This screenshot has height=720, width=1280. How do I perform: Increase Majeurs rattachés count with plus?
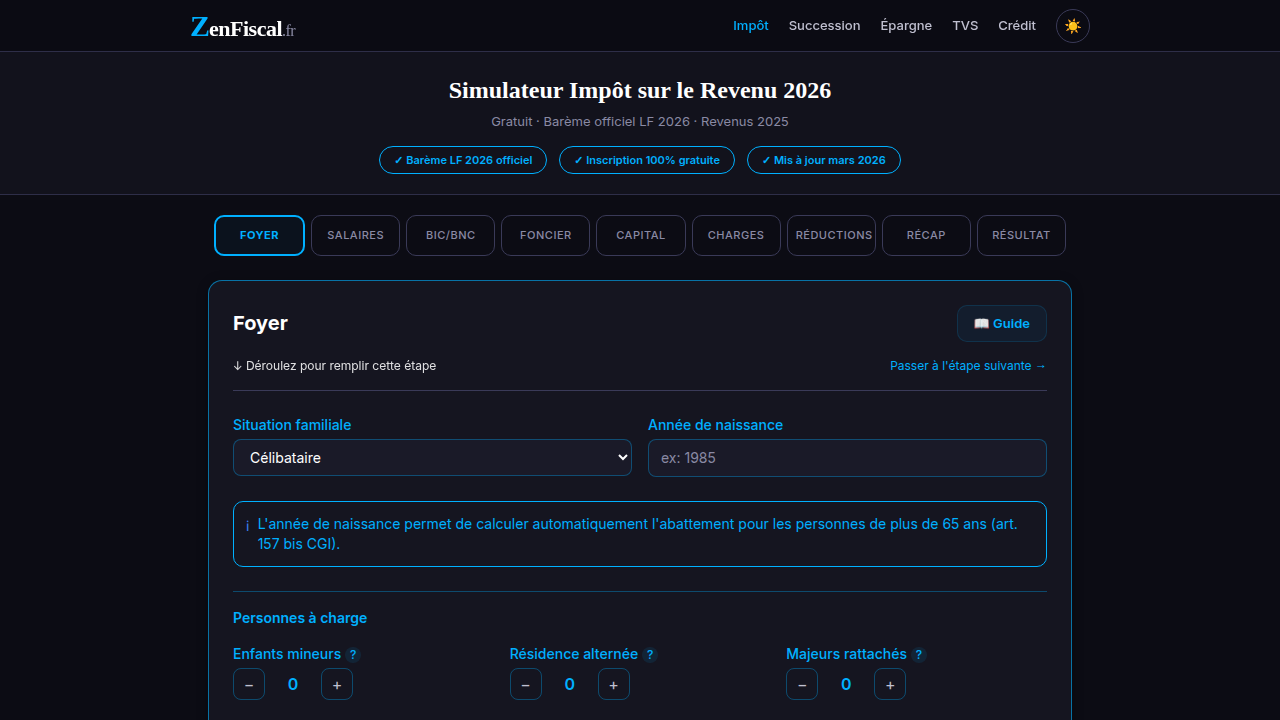(890, 684)
